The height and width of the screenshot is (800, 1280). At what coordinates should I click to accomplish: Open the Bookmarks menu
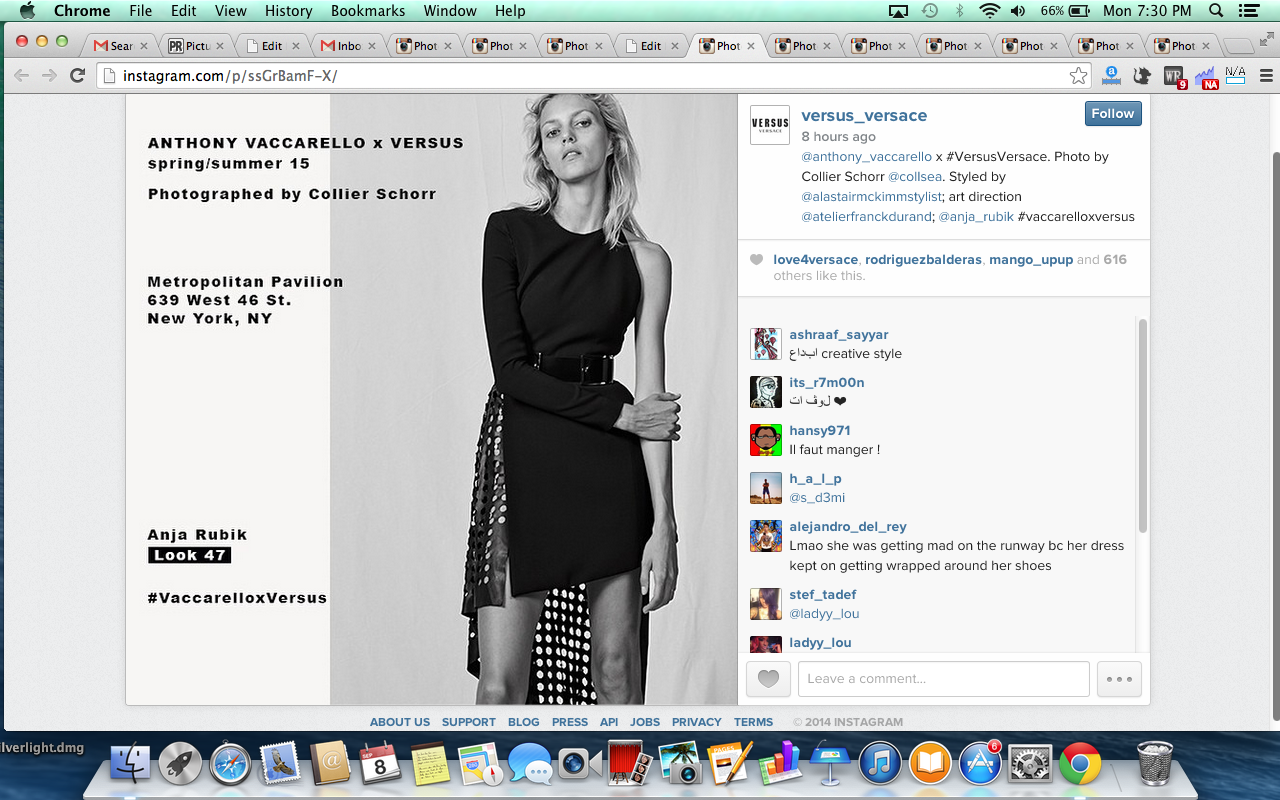click(368, 11)
